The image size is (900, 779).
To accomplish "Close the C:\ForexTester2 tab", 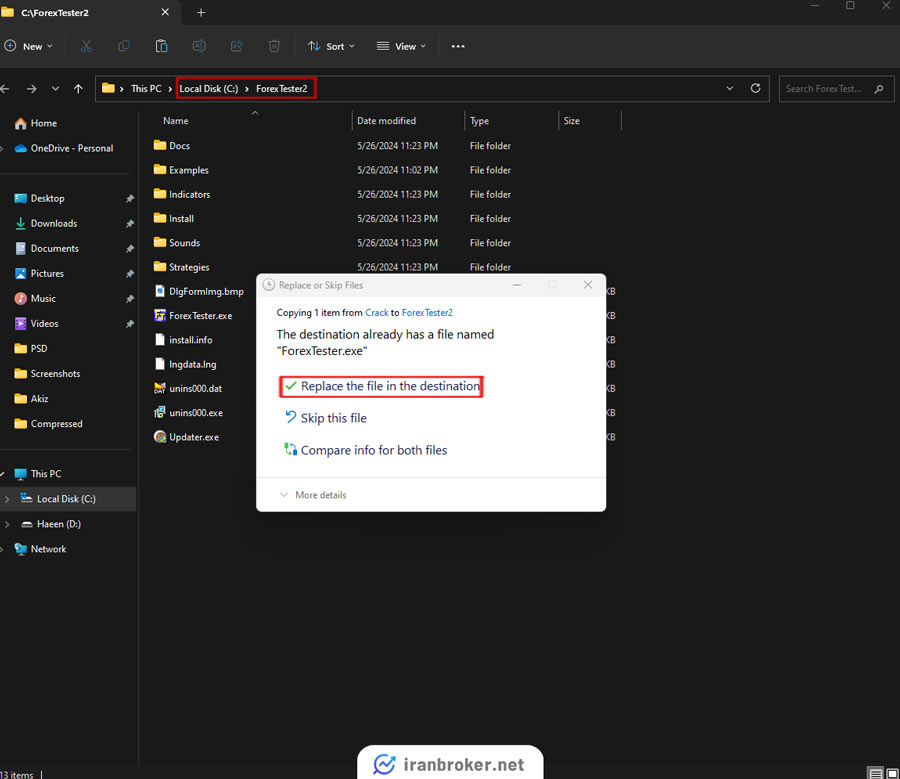I will pyautogui.click(x=165, y=12).
